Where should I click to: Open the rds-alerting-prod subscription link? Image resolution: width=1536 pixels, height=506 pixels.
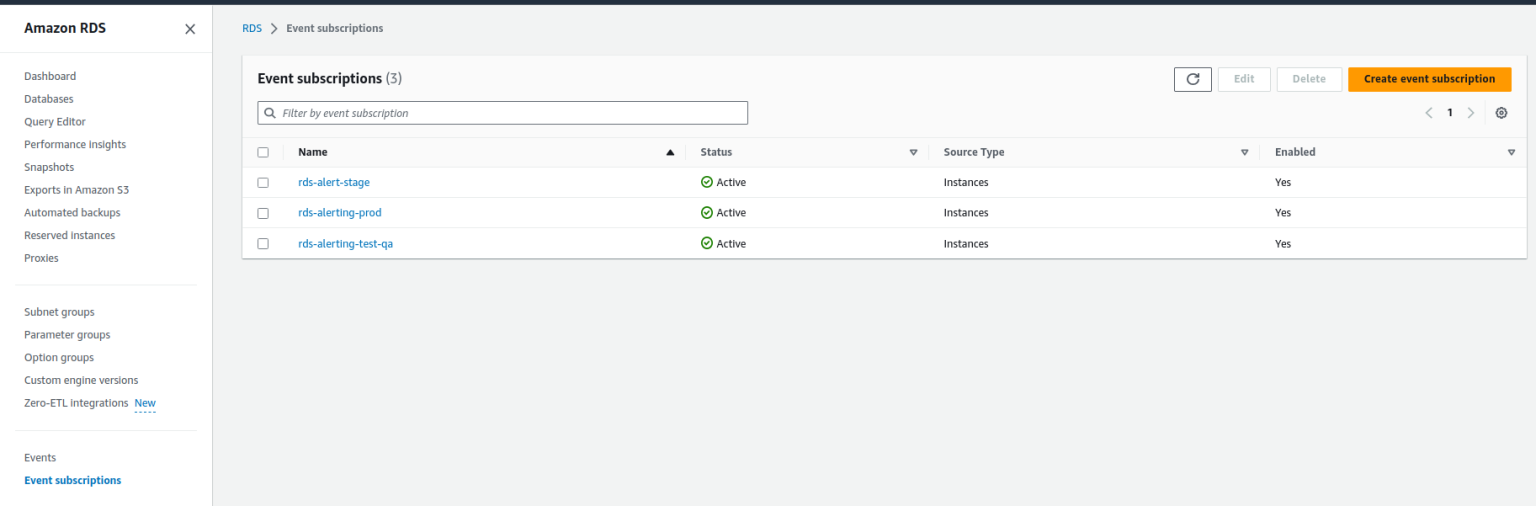pyautogui.click(x=340, y=213)
